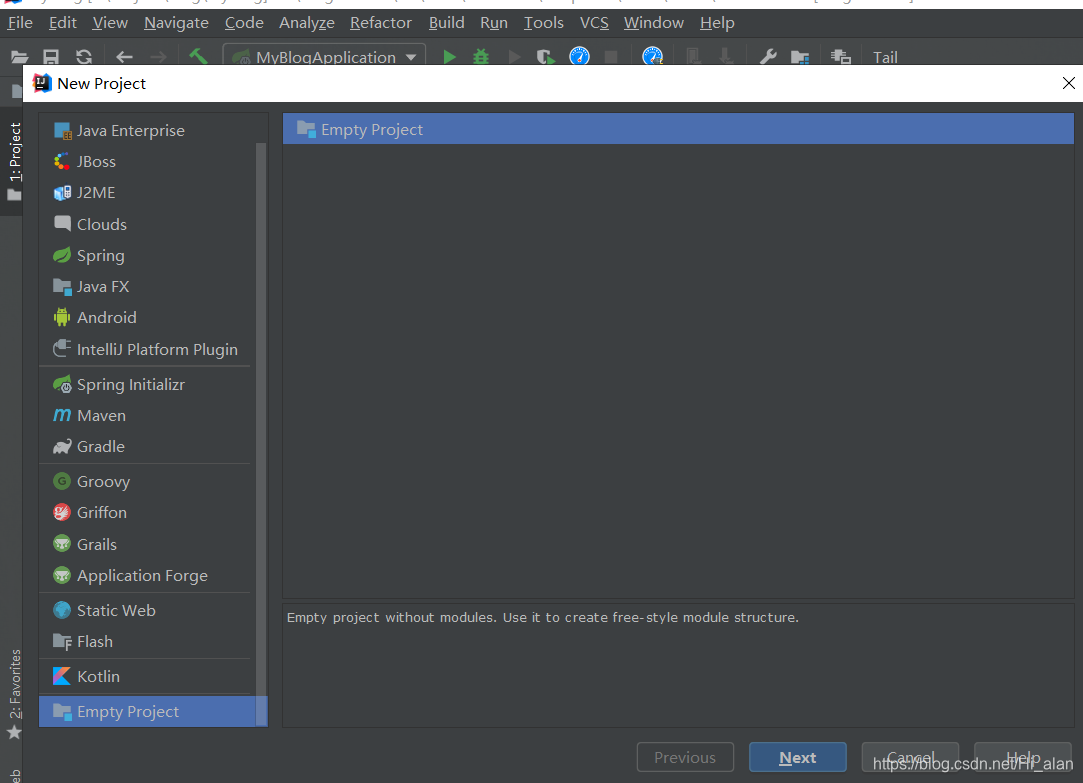Open the Run menu
Screen dimensions: 1083x783
coord(494,23)
